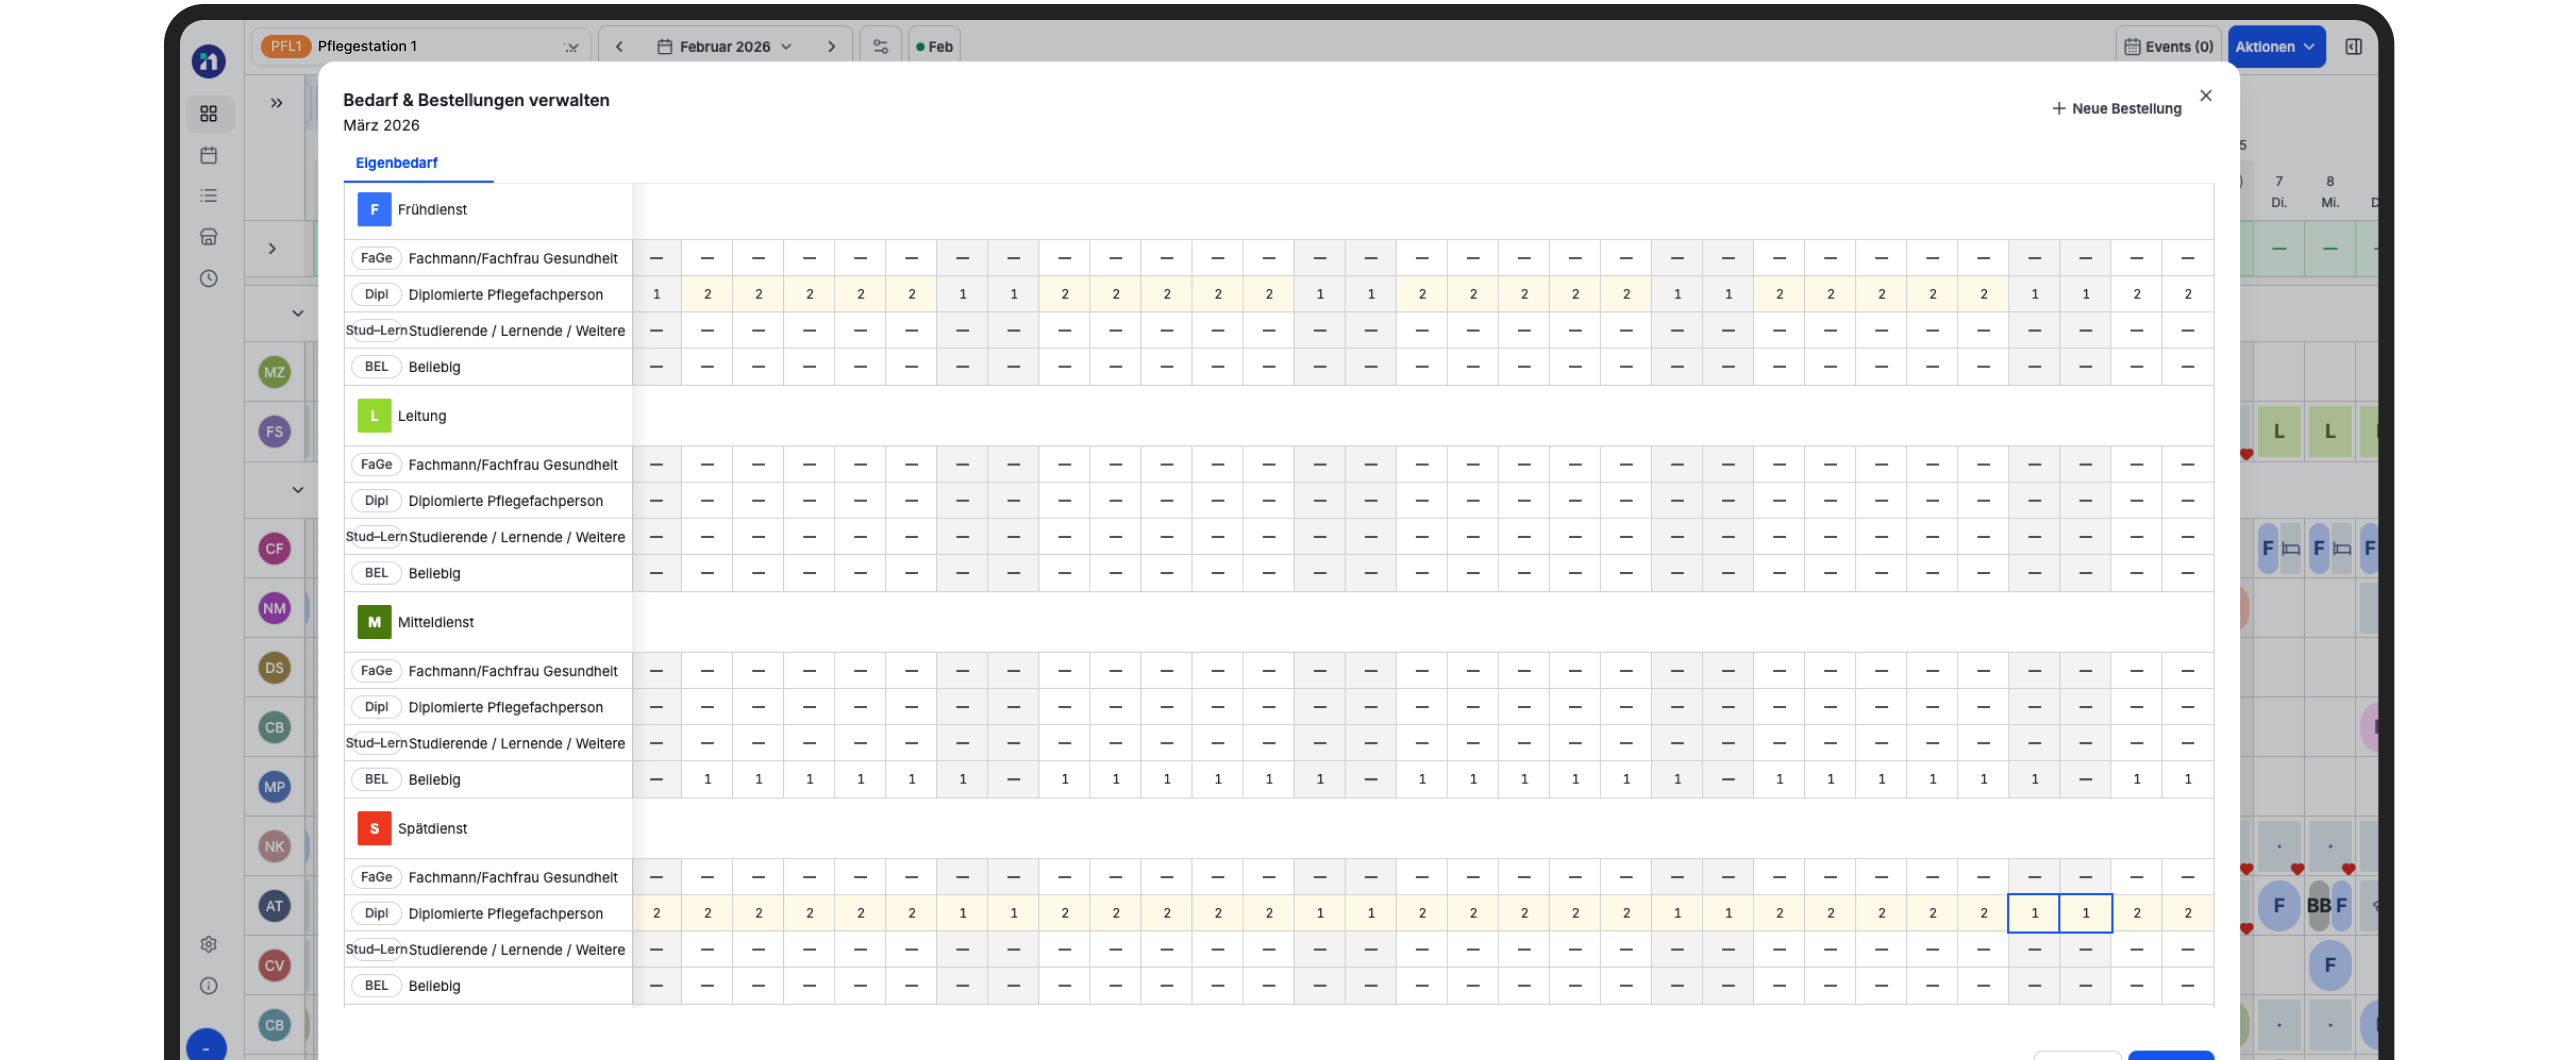Select first cell of Mitteldienst Beliebig row

656,779
